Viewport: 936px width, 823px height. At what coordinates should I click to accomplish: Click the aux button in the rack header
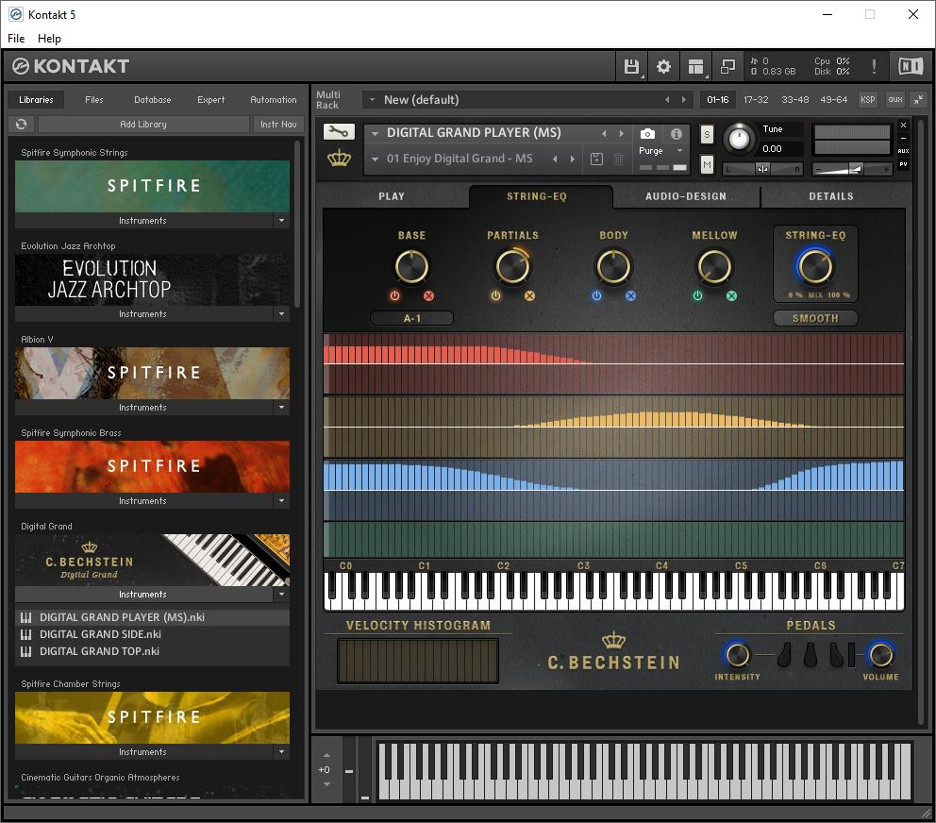tap(895, 100)
